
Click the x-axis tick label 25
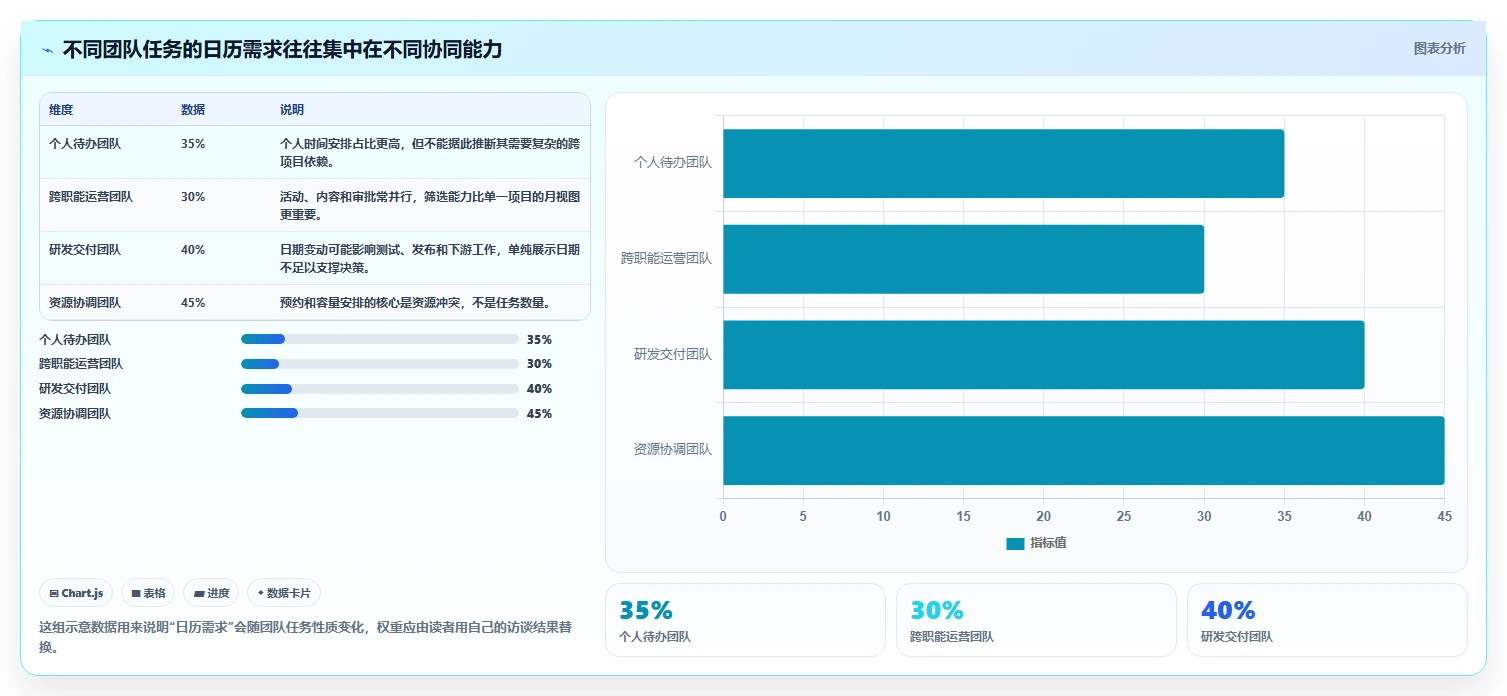coord(1124,516)
